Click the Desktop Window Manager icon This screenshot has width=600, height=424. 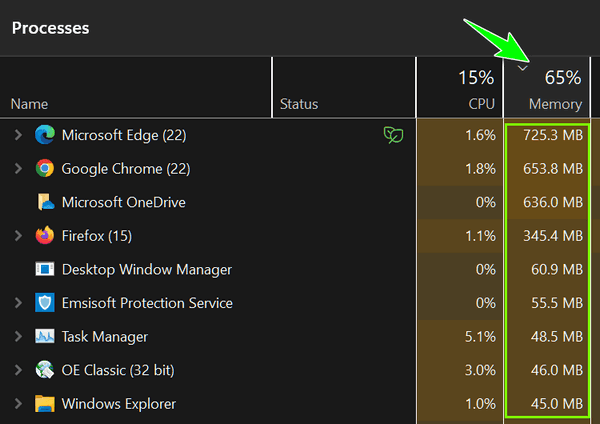(x=45, y=269)
